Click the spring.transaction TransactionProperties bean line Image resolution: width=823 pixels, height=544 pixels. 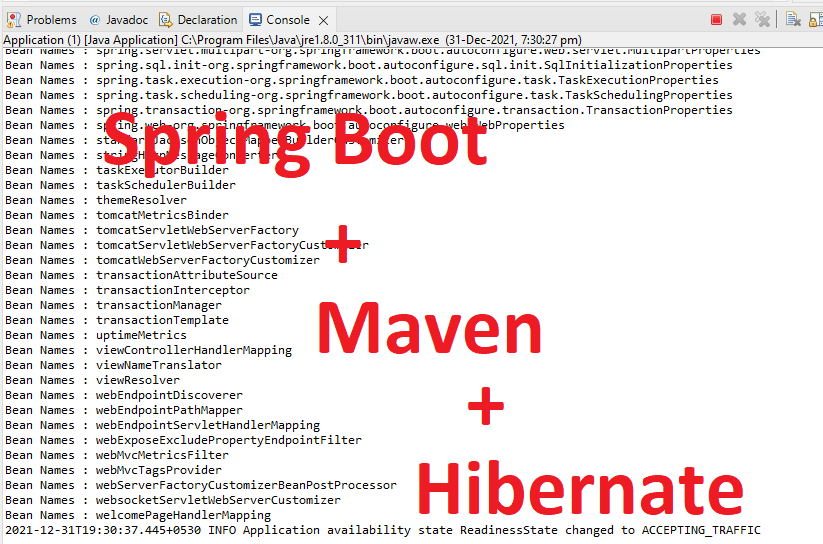369,110
